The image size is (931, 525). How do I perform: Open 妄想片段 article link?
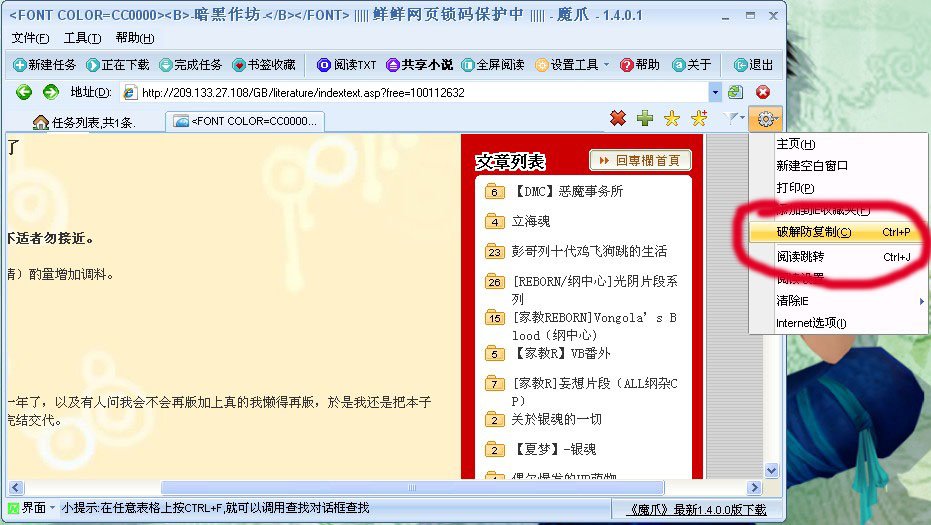594,392
